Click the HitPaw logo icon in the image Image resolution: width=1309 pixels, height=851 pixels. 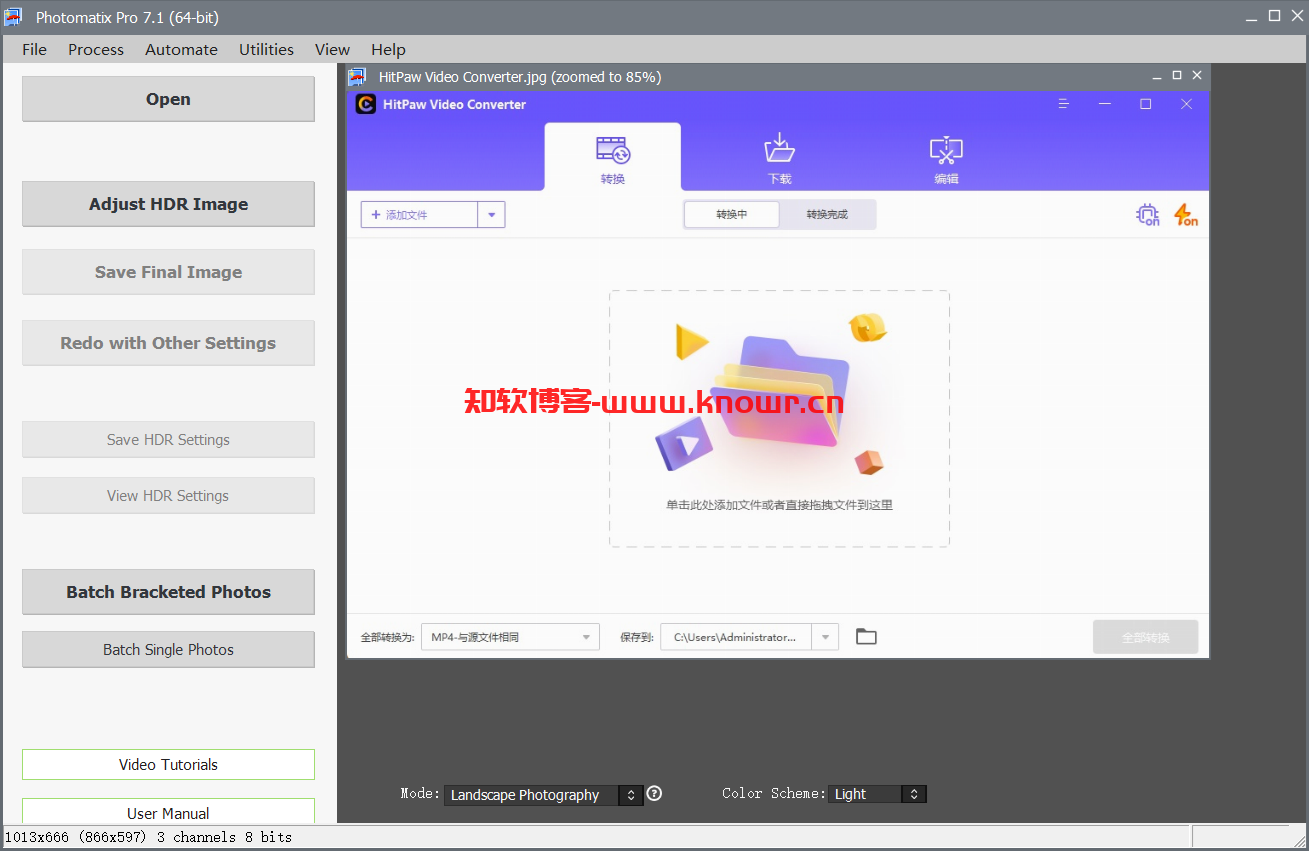(x=366, y=104)
